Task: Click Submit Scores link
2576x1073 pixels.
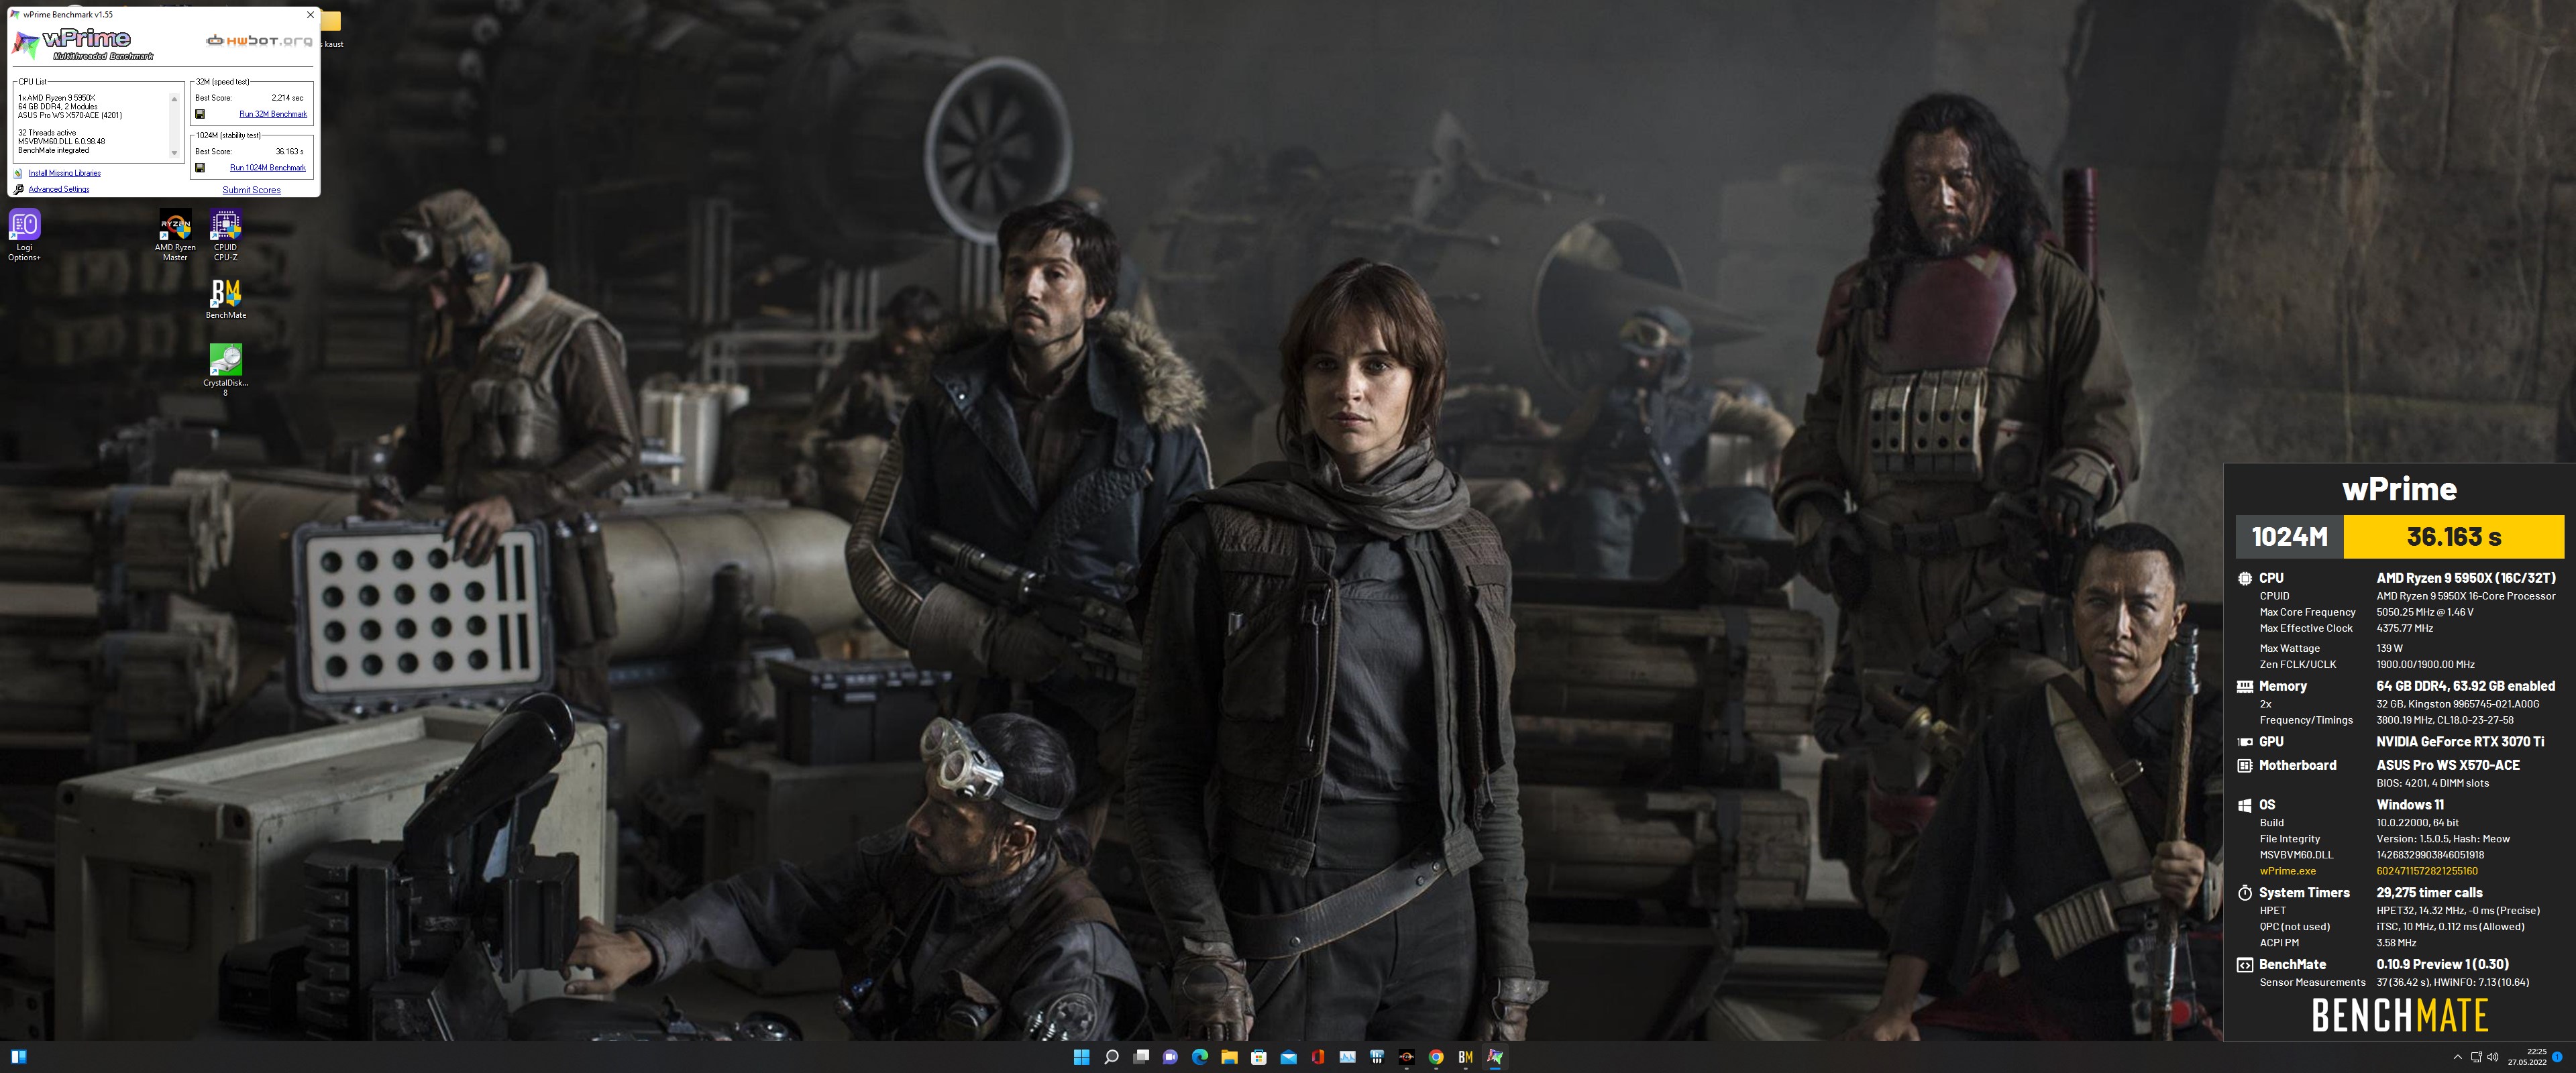Action: tap(252, 190)
